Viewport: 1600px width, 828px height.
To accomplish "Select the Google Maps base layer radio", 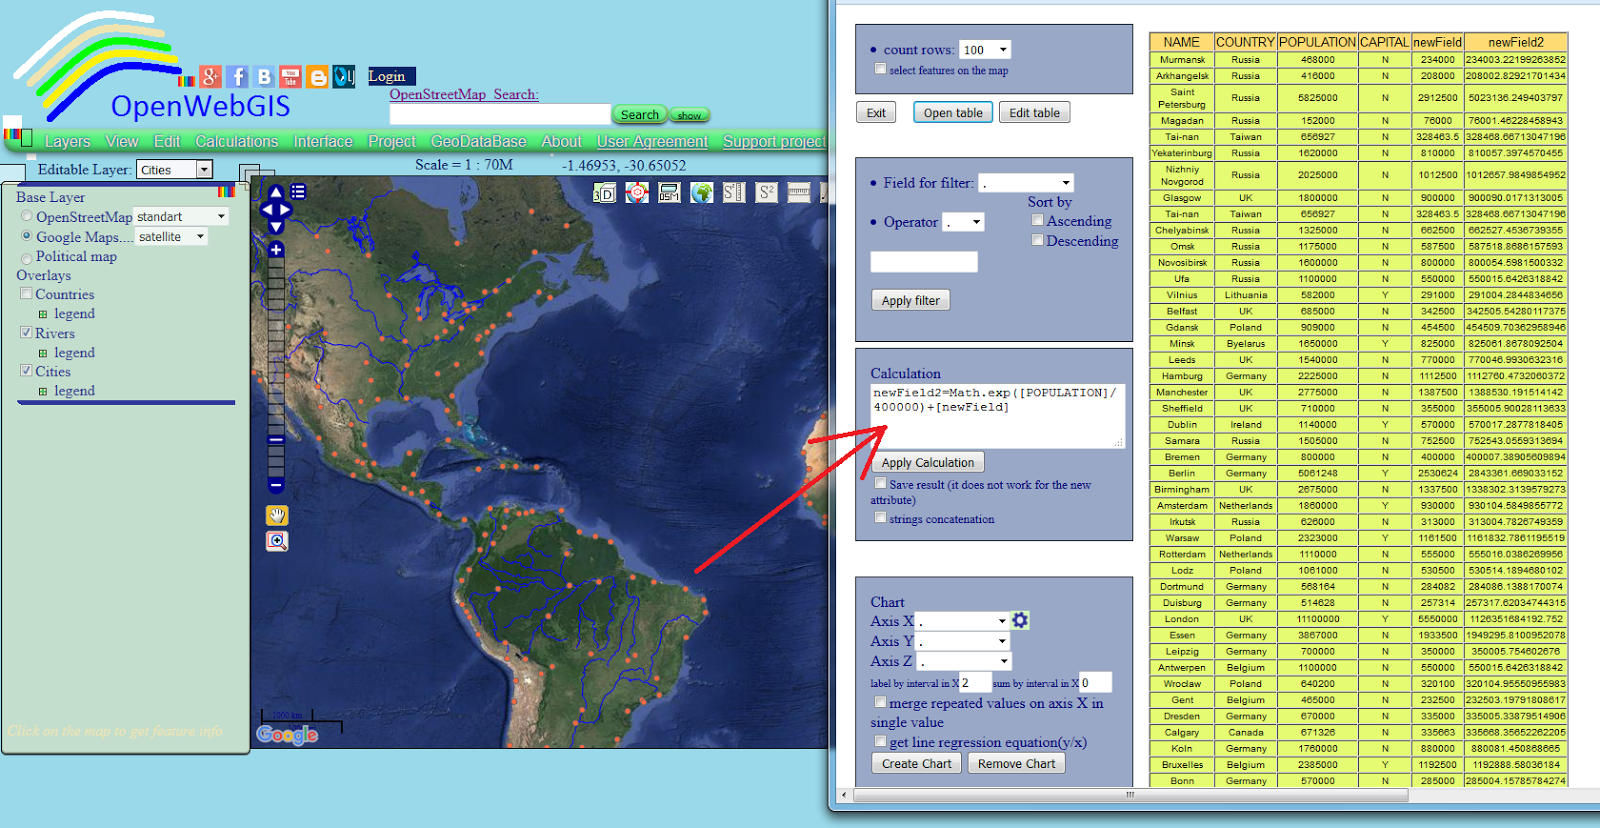I will [x=27, y=236].
